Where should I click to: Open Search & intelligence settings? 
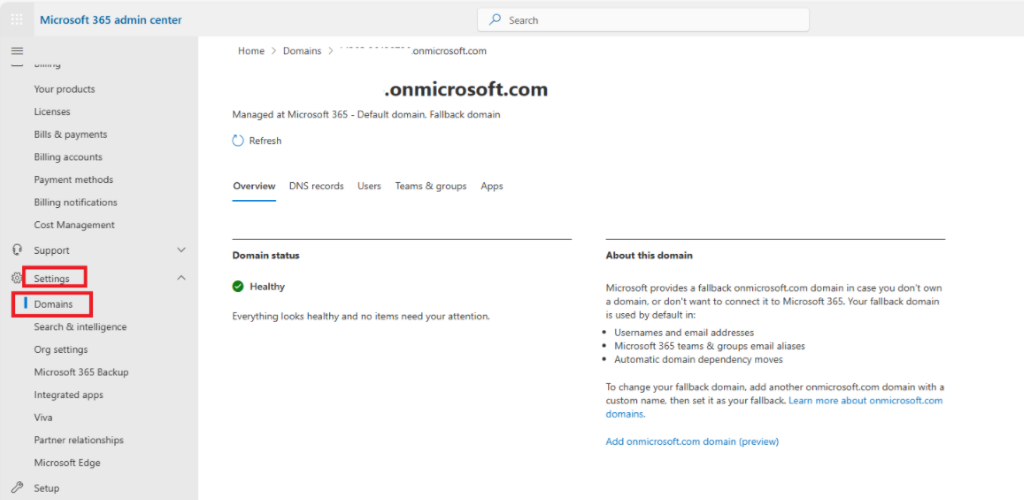point(80,326)
